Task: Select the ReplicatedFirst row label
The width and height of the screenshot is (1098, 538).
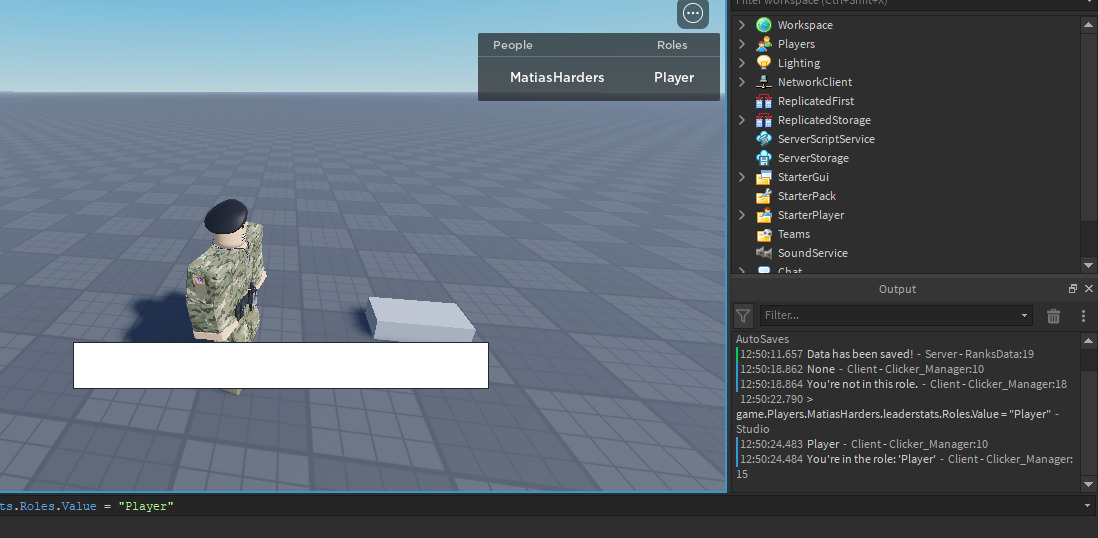Action: pos(816,101)
